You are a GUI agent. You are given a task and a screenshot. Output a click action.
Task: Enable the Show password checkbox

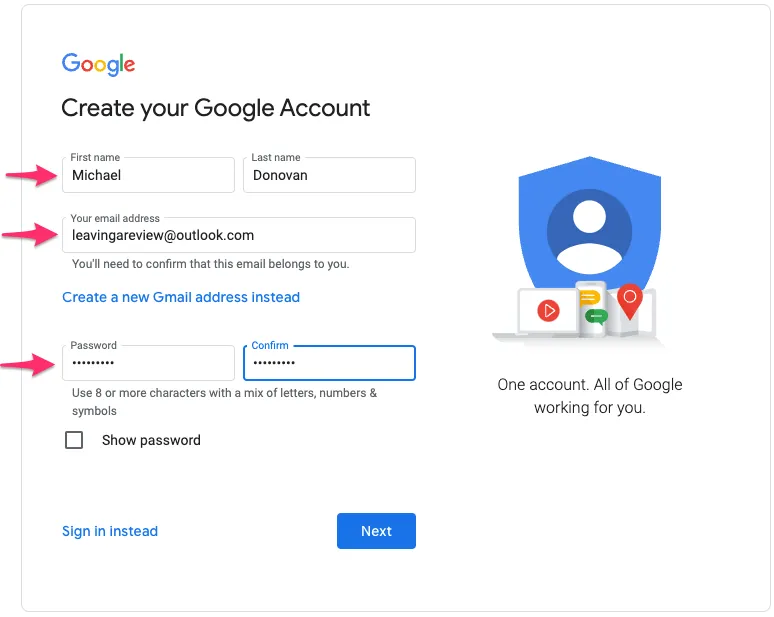pyautogui.click(x=74, y=440)
